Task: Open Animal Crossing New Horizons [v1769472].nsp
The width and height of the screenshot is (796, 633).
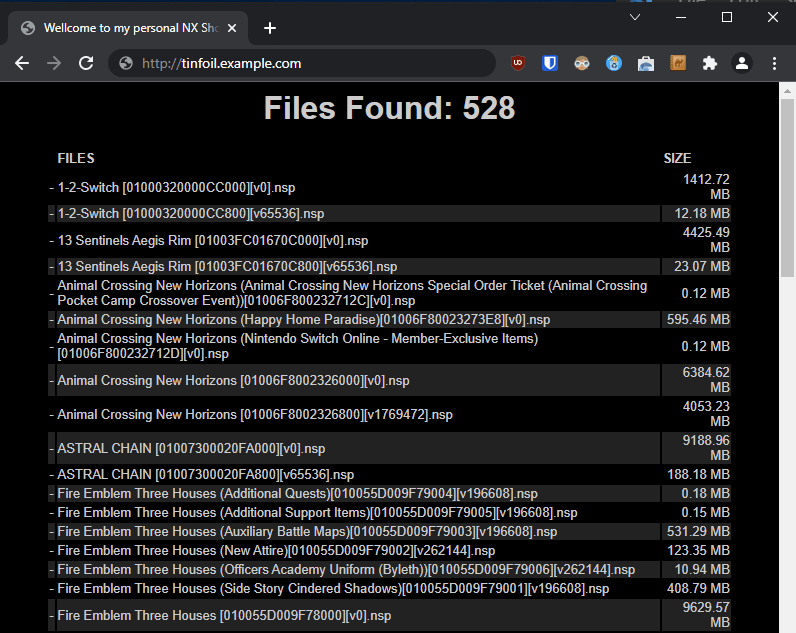Action: pyautogui.click(x=255, y=414)
